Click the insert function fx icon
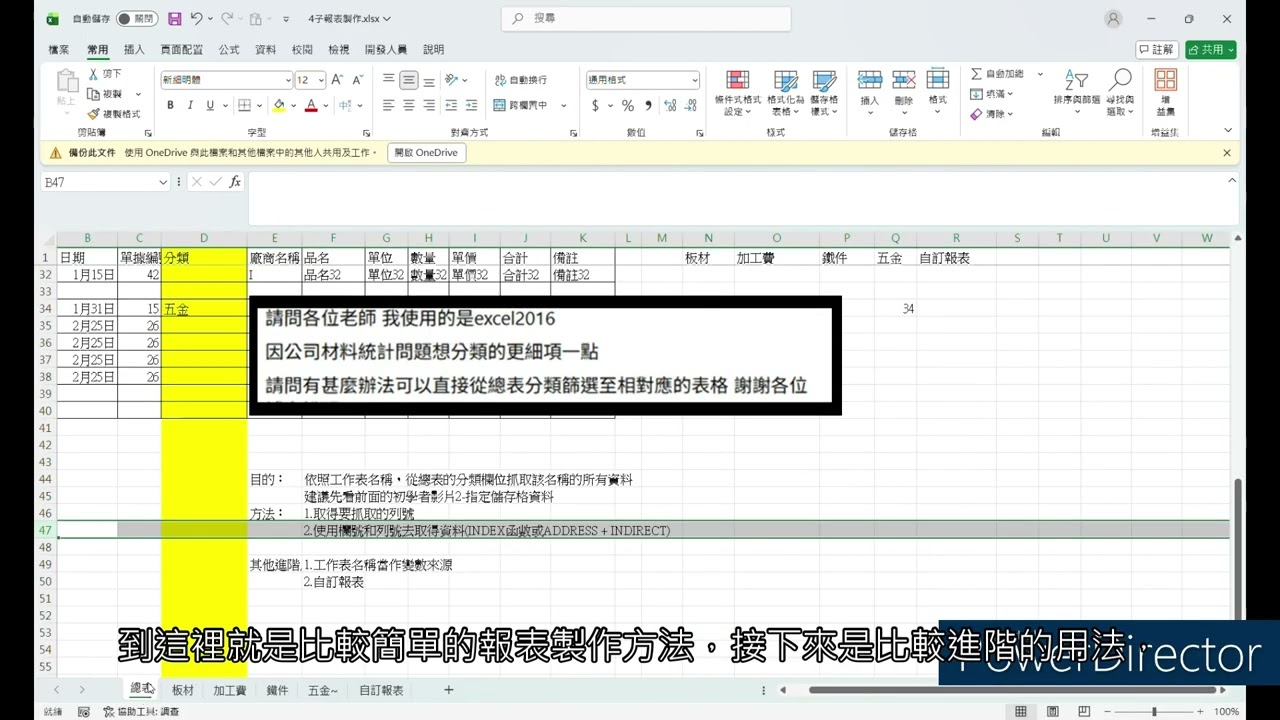Image resolution: width=1280 pixels, height=720 pixels. [235, 182]
